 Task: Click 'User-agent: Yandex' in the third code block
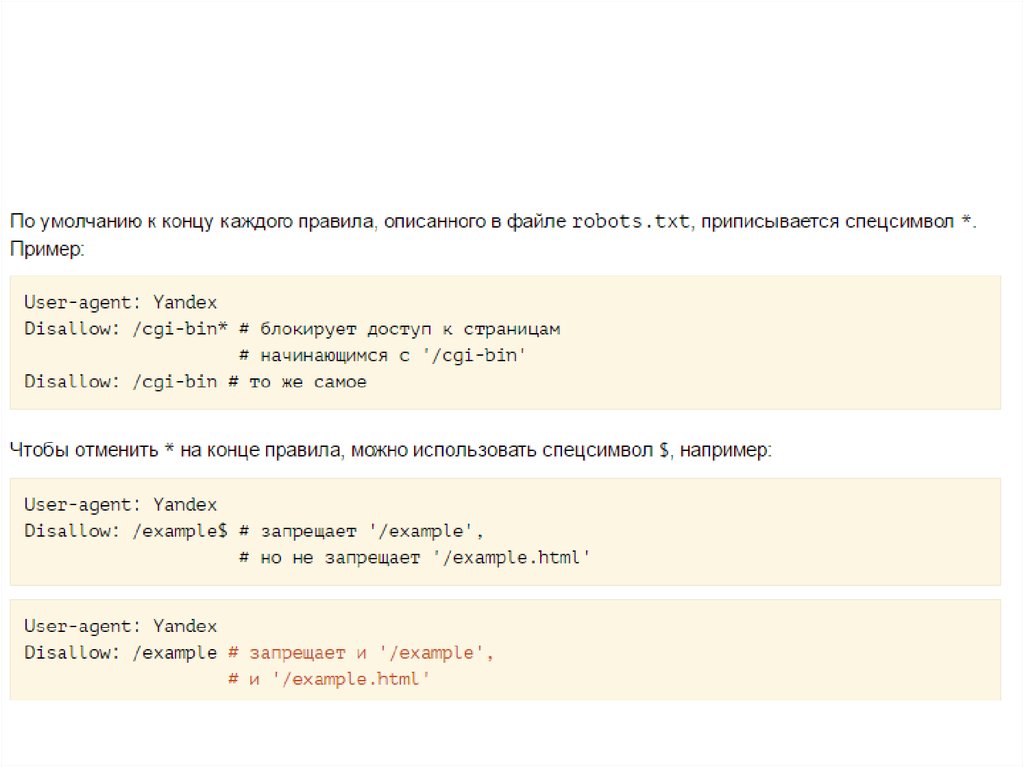pyautogui.click(x=120, y=626)
